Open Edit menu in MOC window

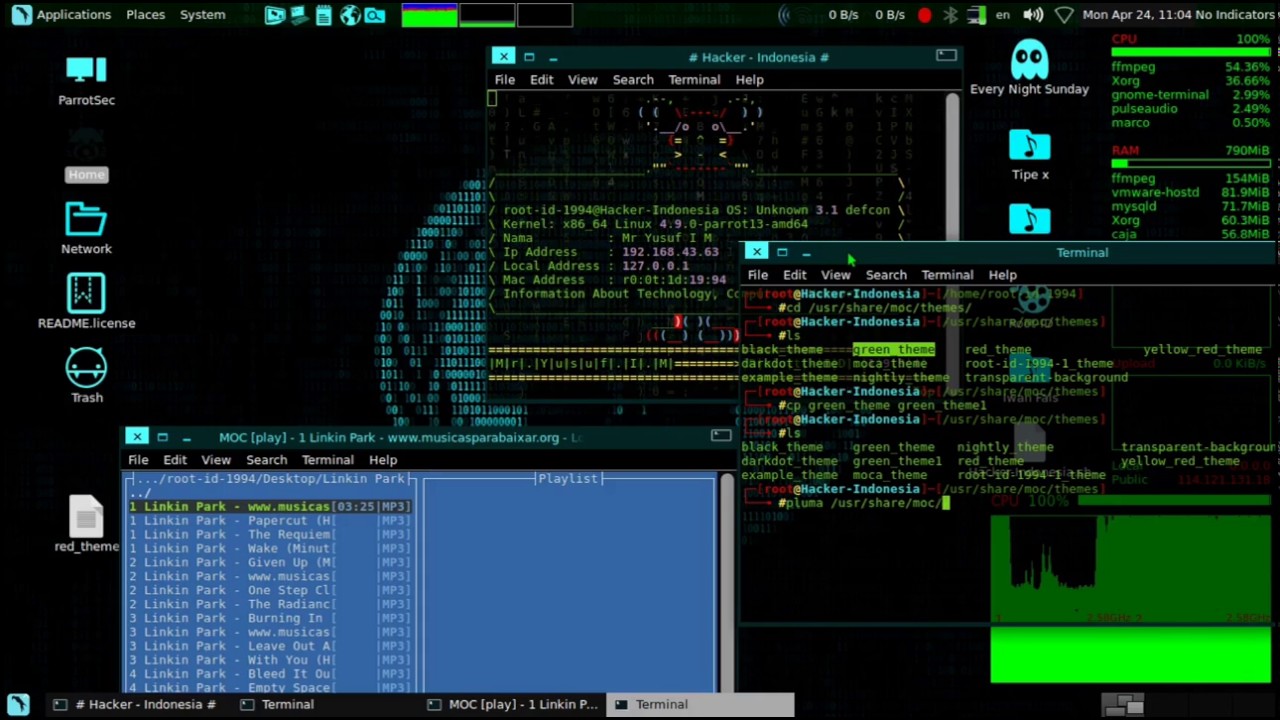click(x=175, y=460)
